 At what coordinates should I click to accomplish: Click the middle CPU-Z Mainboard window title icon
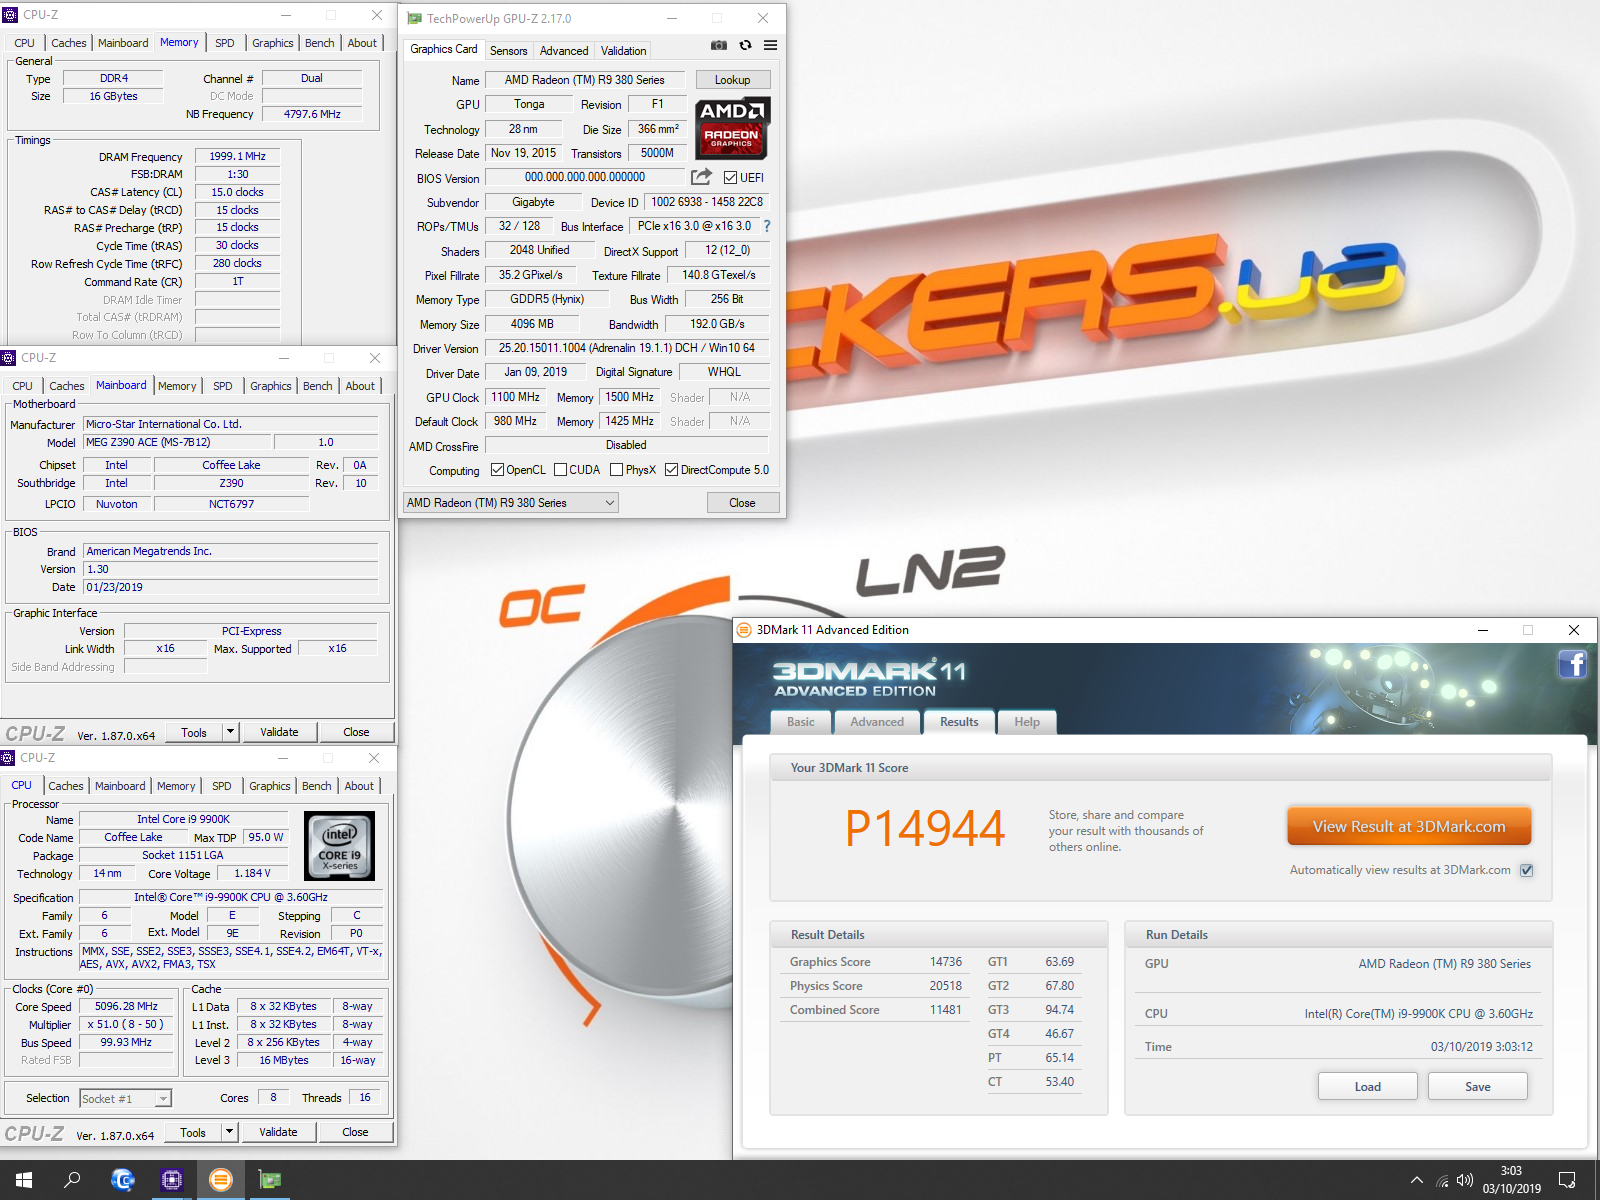click(x=9, y=358)
